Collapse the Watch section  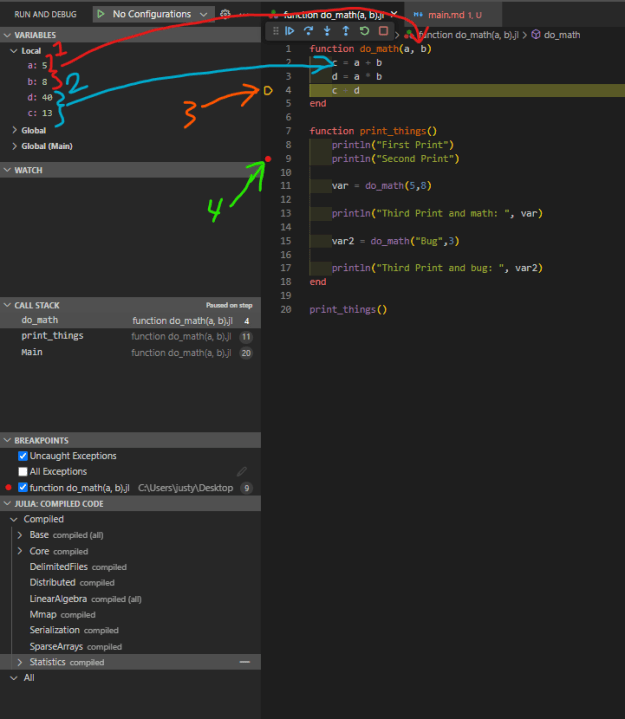point(7,170)
